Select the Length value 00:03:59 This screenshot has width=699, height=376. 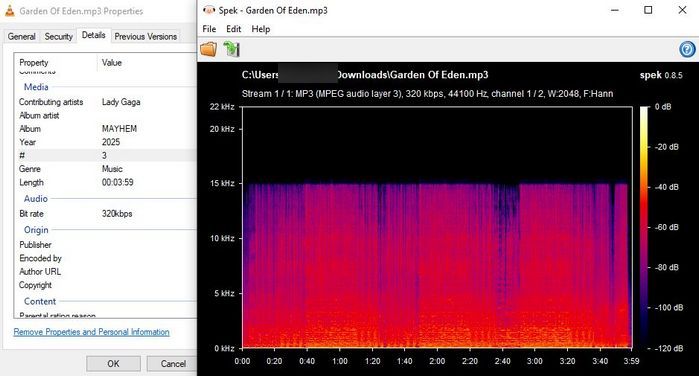click(x=117, y=182)
